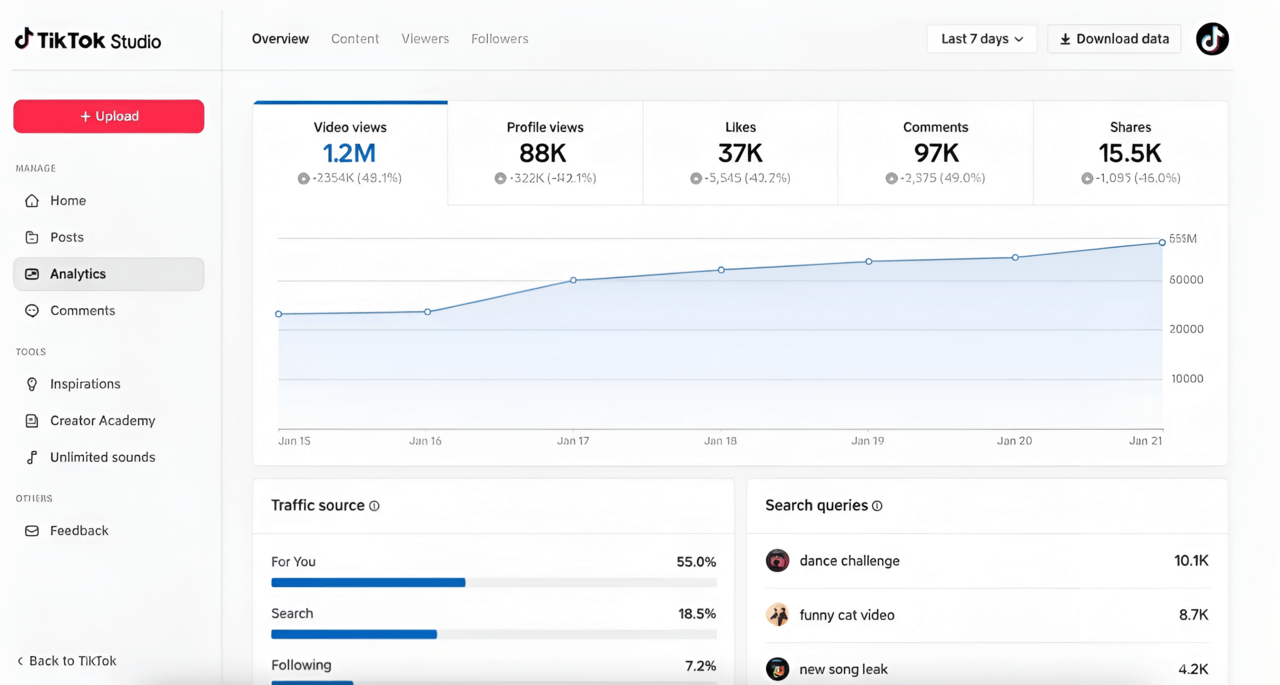Click the TikTok Studio logo
This screenshot has height=685, width=1280.
click(x=86, y=38)
